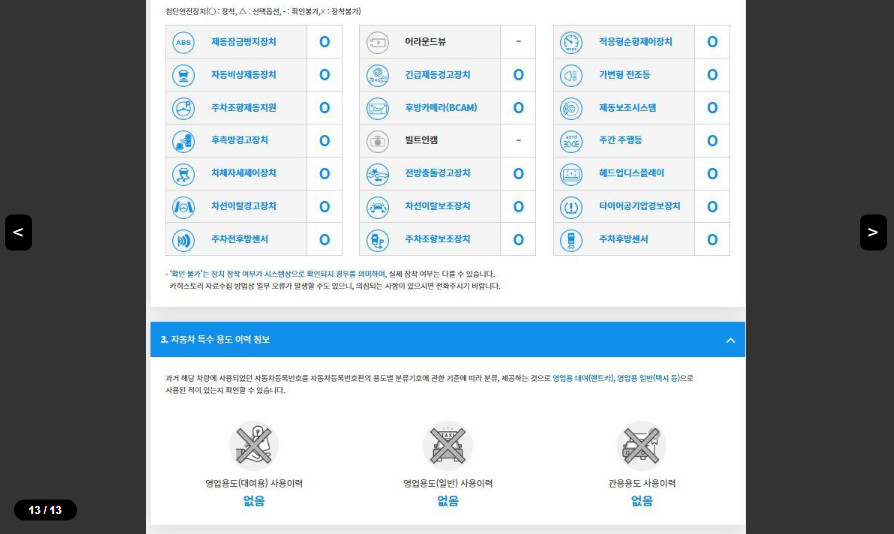Click the 후측방경고장치 icon
This screenshot has height=534, width=894.
184,141
